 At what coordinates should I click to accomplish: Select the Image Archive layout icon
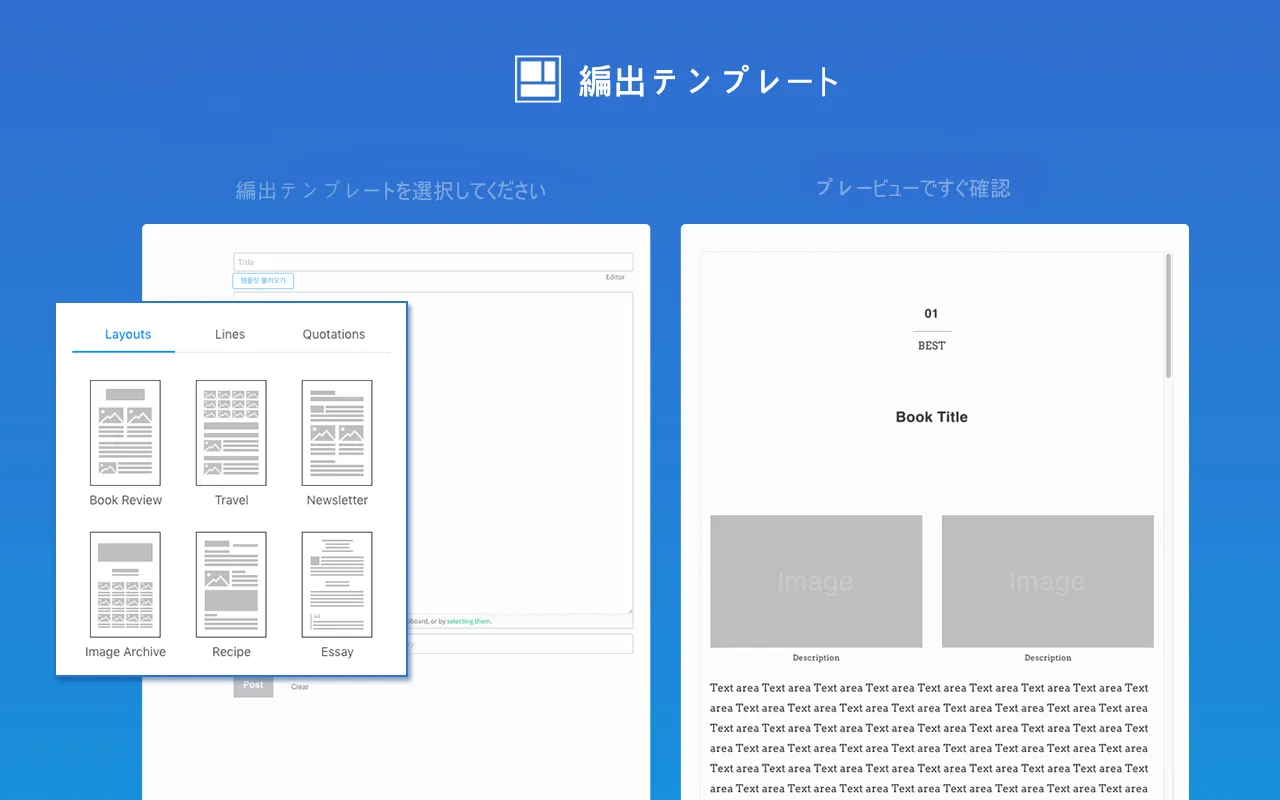[x=125, y=585]
